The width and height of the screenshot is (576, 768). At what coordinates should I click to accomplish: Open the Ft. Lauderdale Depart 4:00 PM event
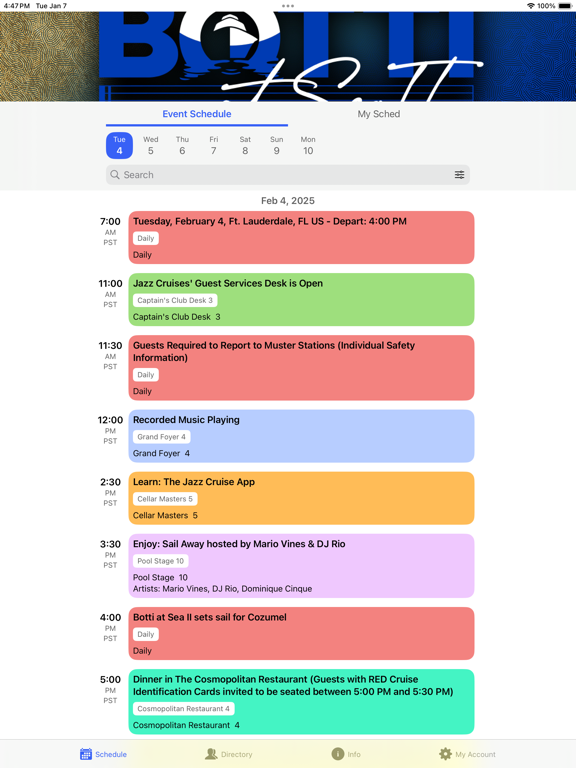point(301,238)
